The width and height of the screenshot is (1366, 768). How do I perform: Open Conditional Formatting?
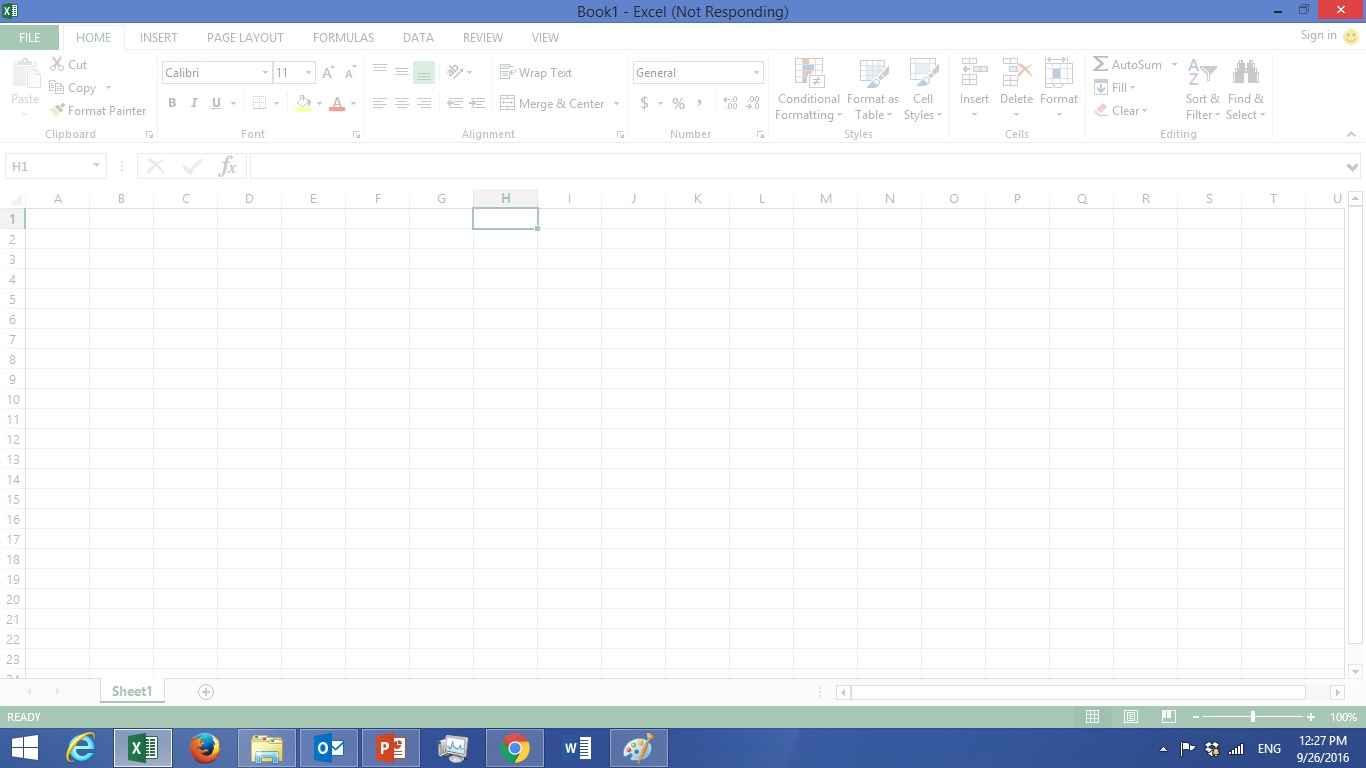(809, 89)
